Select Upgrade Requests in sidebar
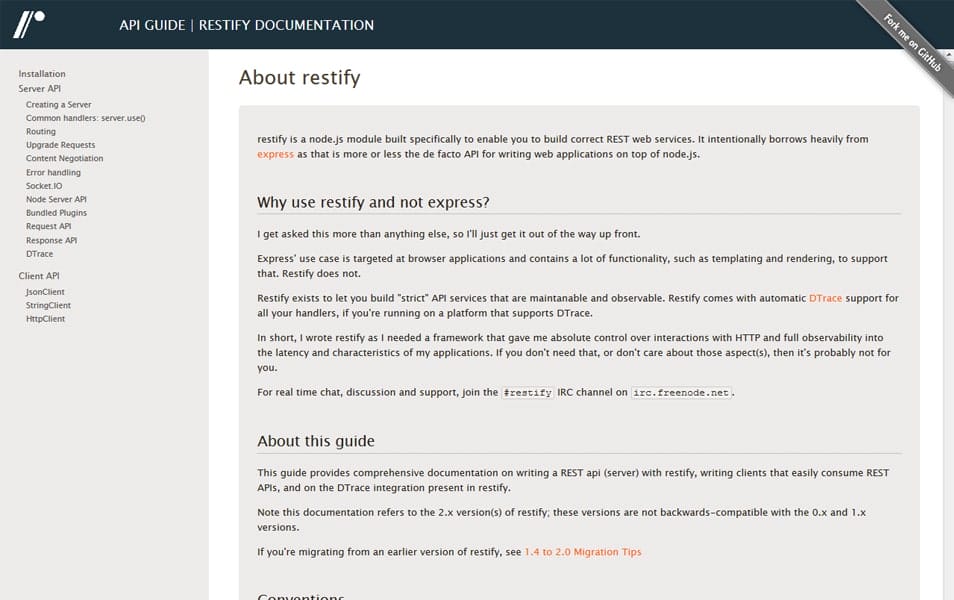954x600 pixels. [x=61, y=145]
